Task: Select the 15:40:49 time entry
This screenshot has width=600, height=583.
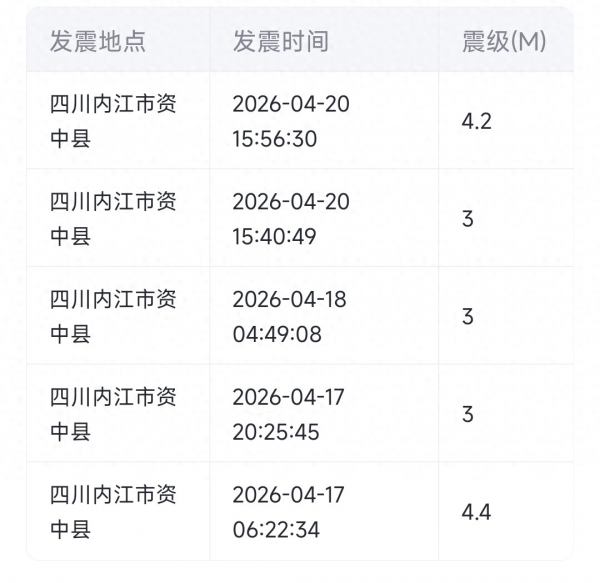Action: [274, 236]
